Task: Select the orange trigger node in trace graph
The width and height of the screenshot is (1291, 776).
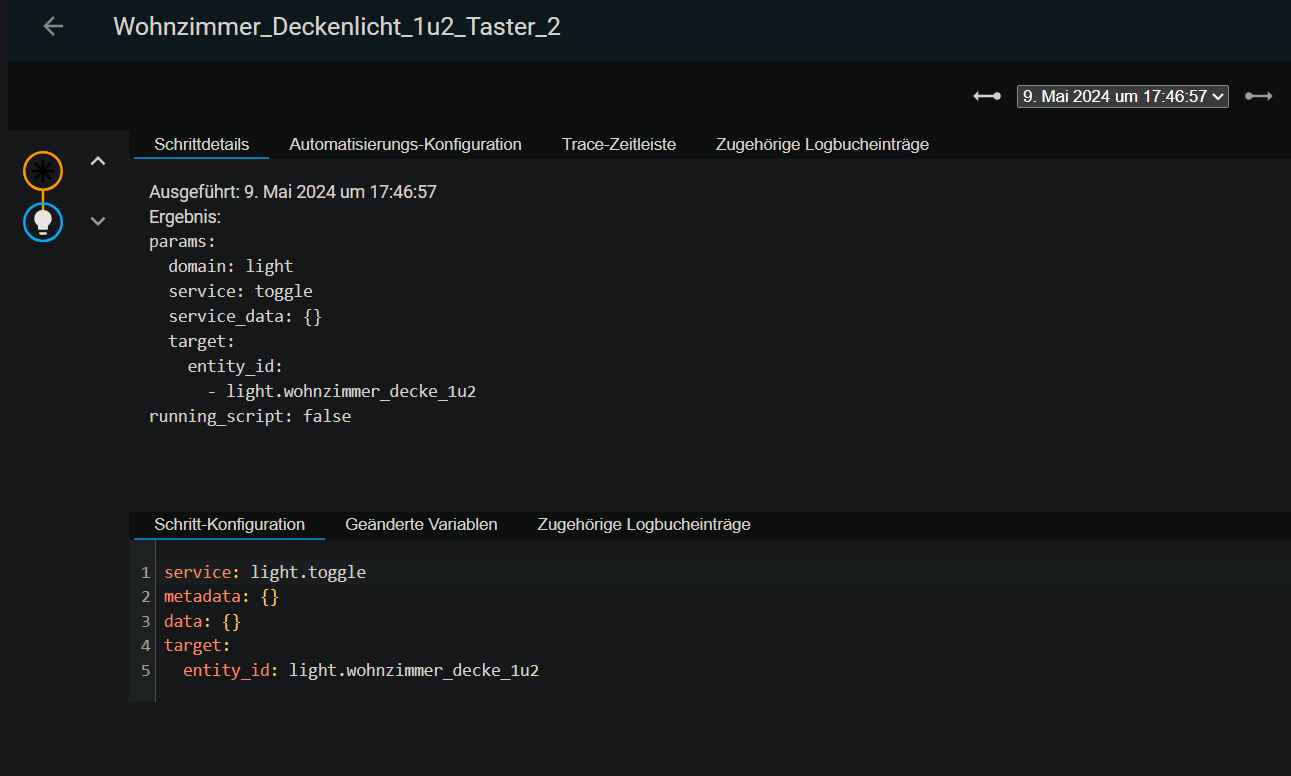Action: (x=43, y=172)
